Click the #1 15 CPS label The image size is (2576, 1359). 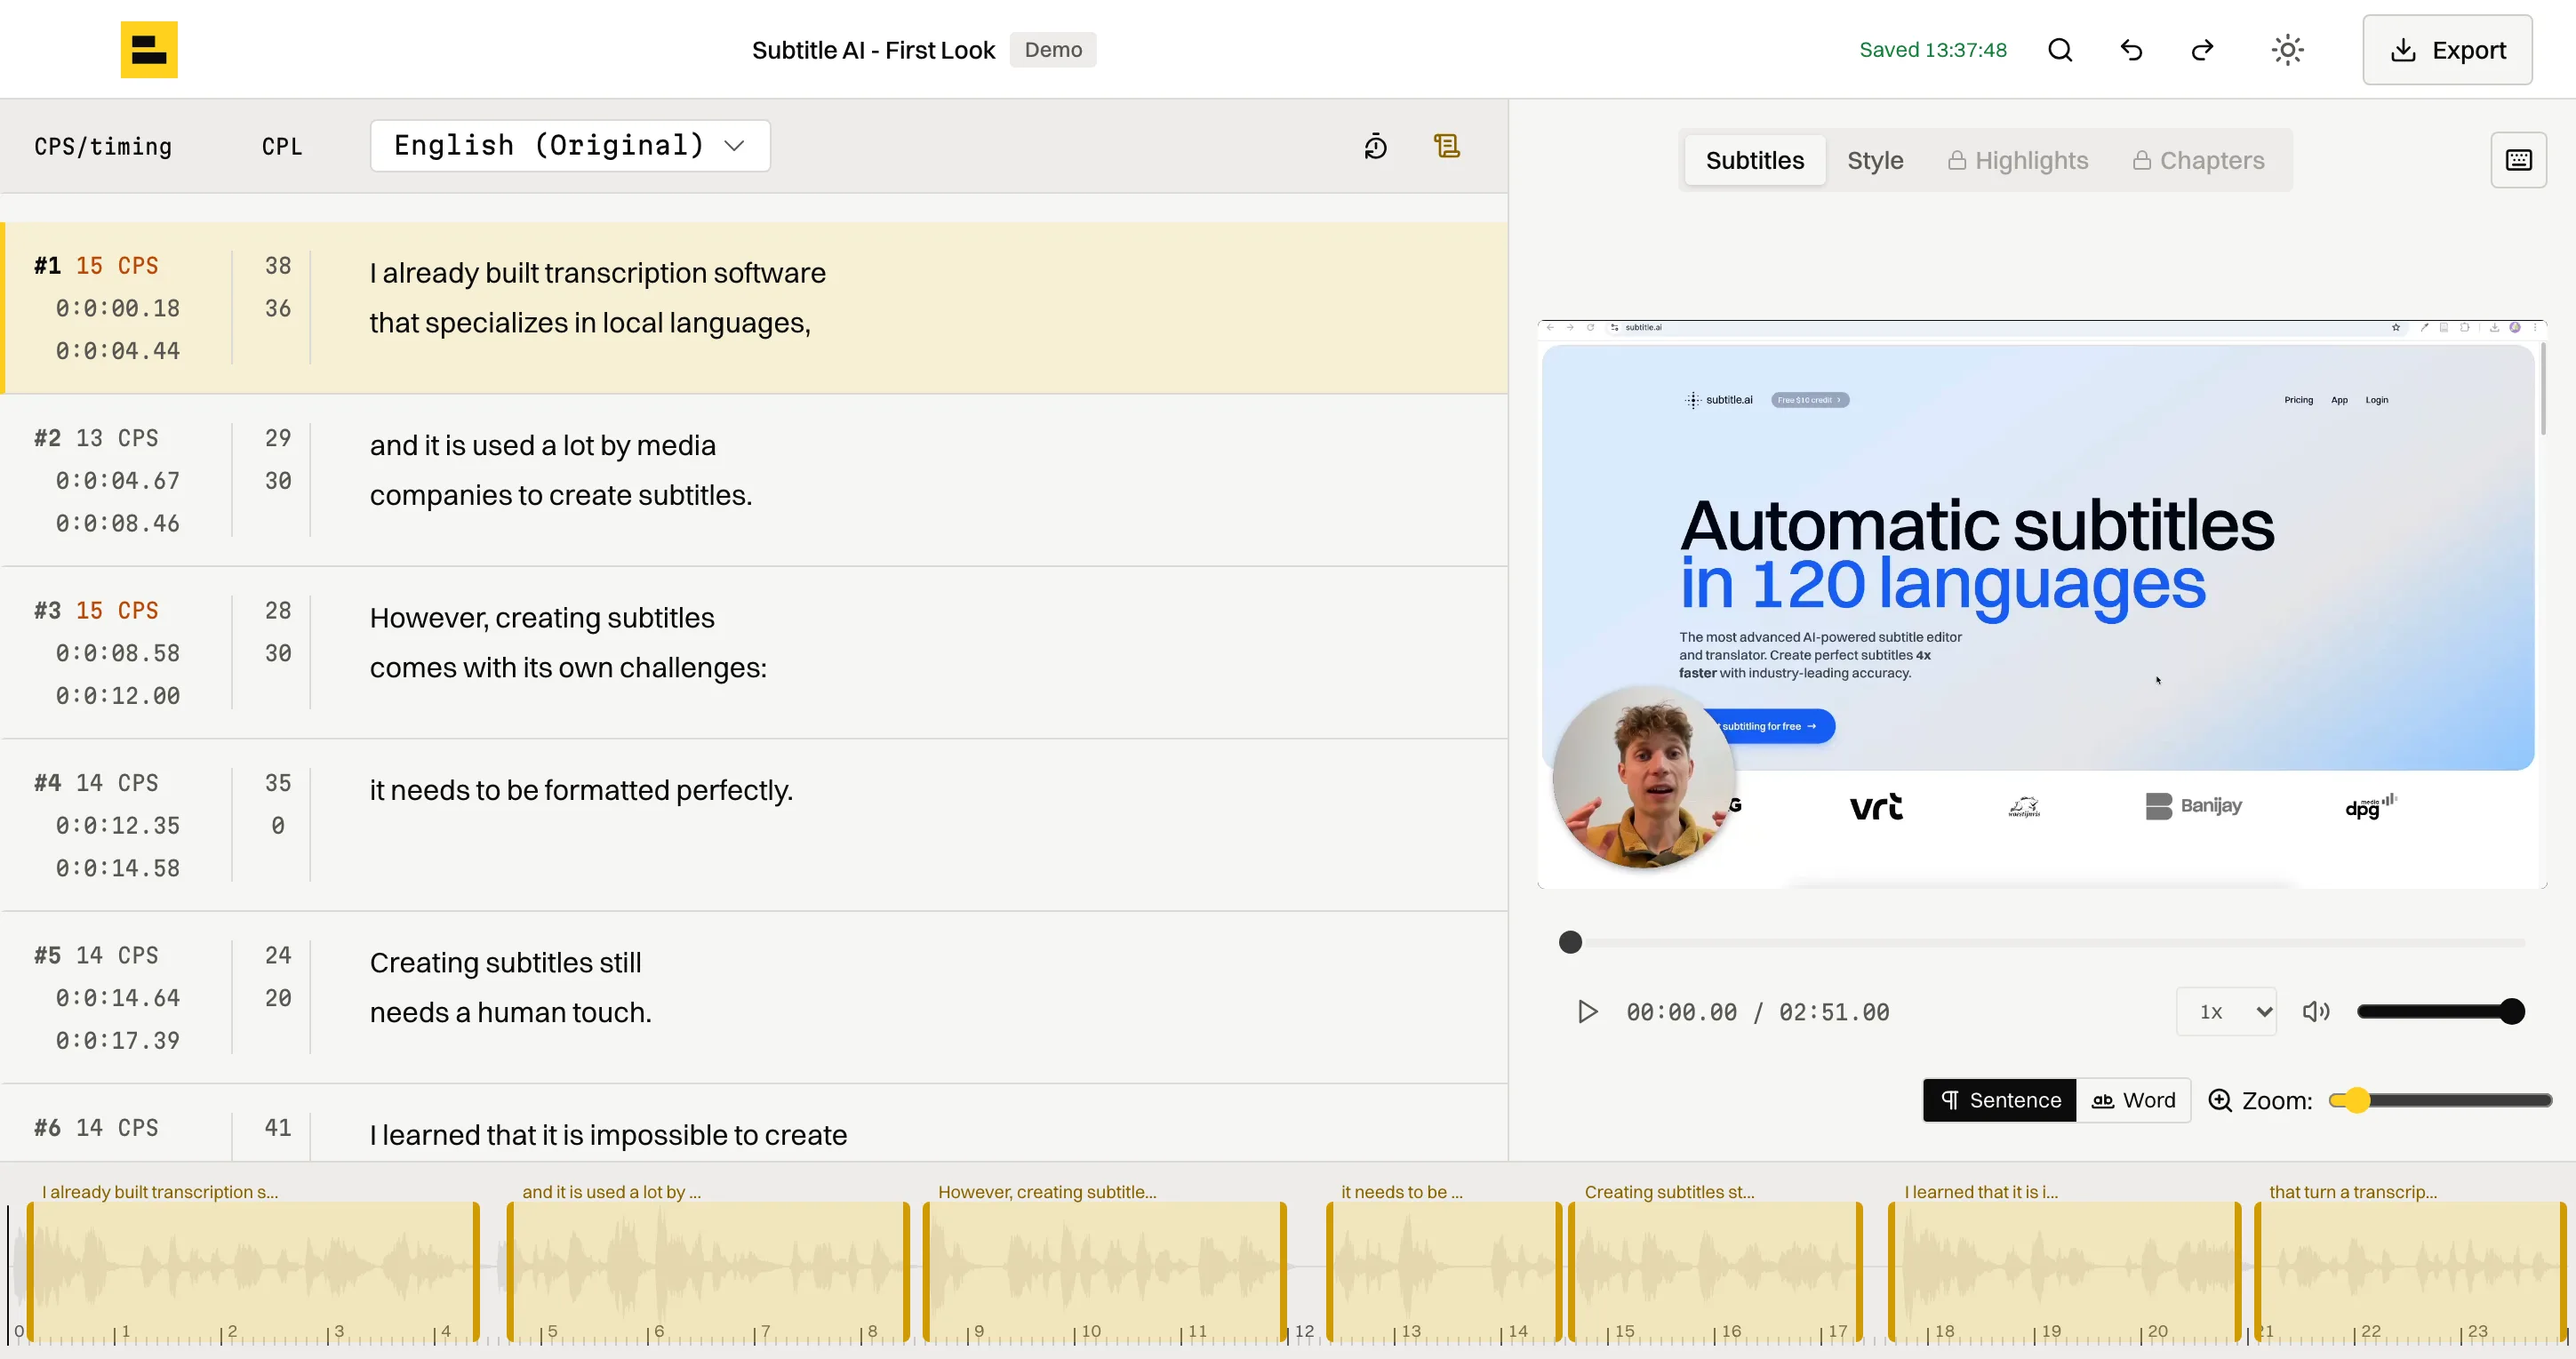(96, 266)
